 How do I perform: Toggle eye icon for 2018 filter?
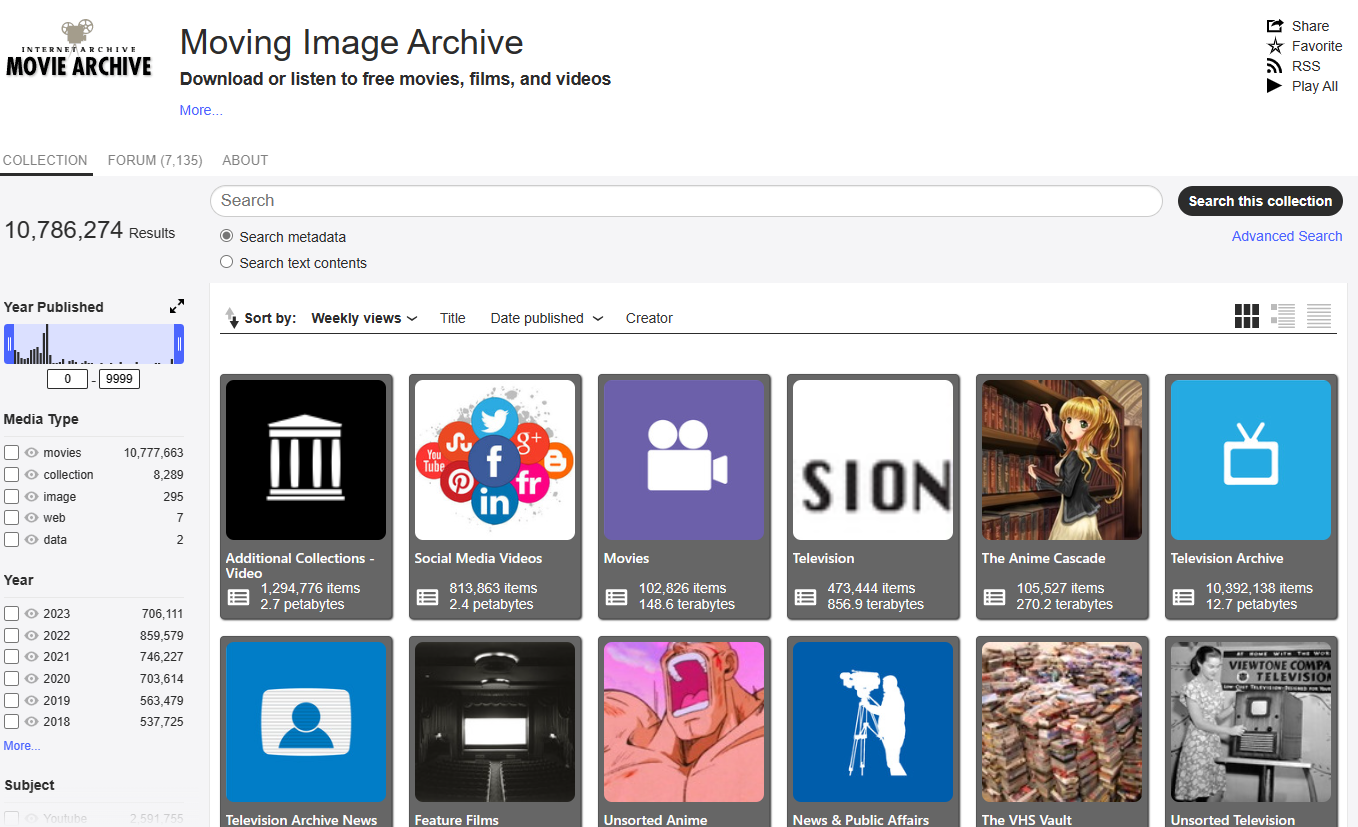point(31,722)
